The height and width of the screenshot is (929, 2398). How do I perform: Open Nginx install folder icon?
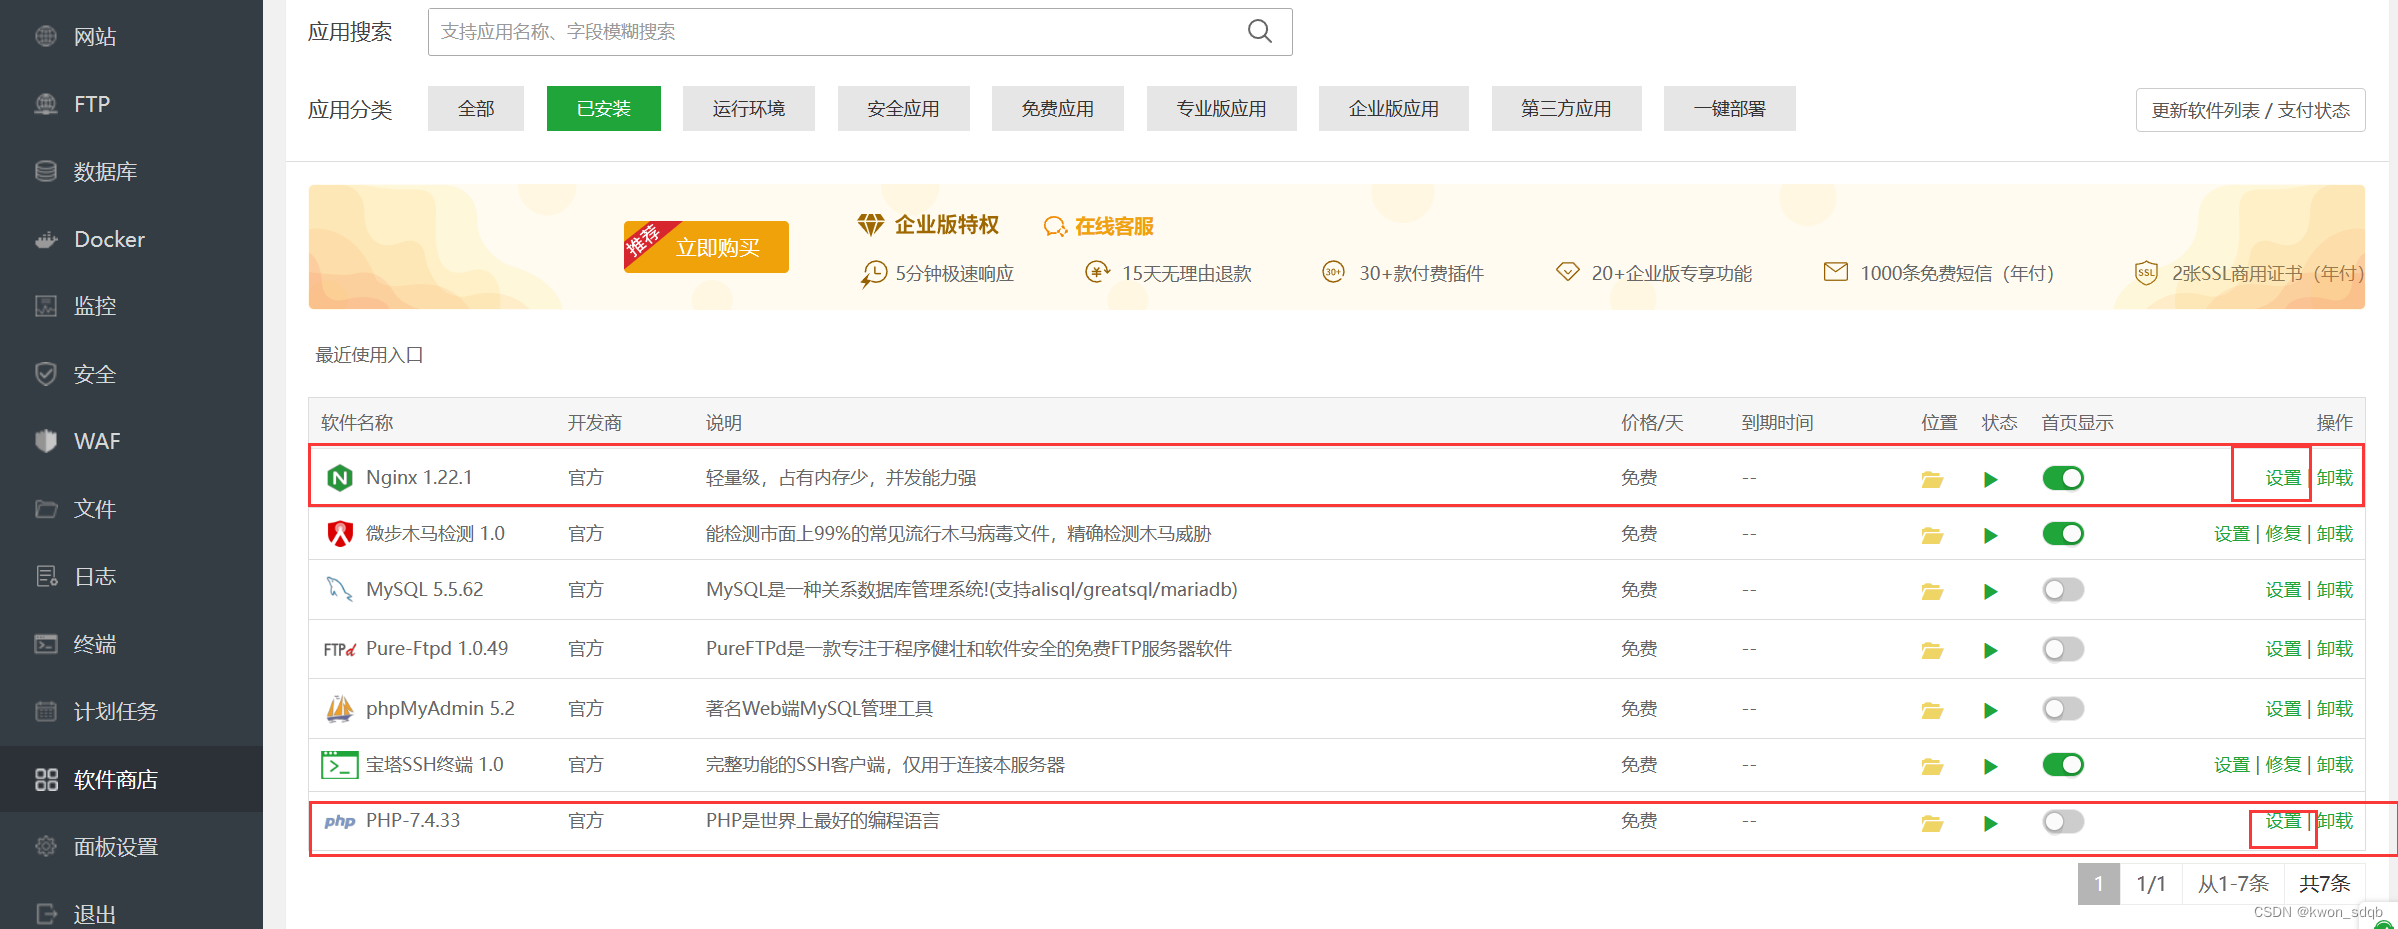click(1932, 479)
